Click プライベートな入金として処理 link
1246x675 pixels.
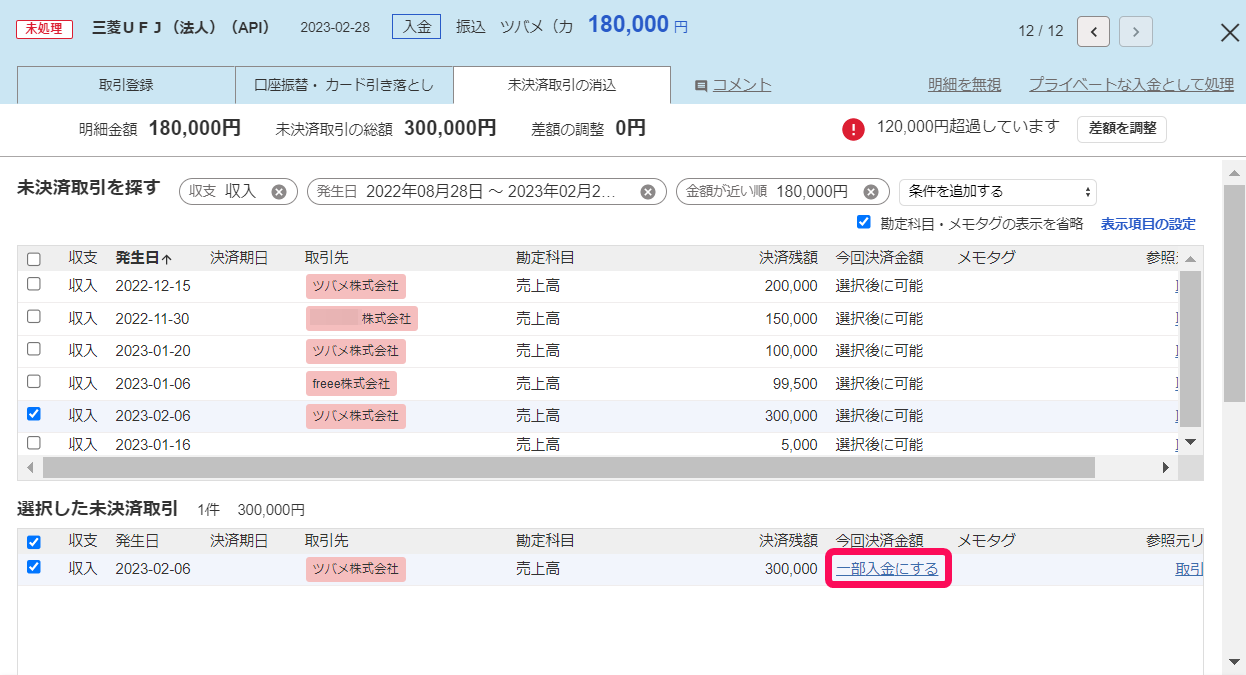pyautogui.click(x=1131, y=85)
